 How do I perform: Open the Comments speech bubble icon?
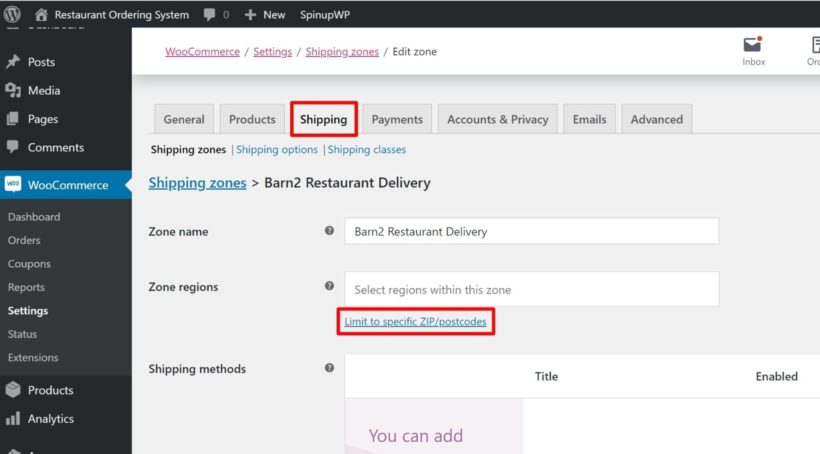pos(13,147)
